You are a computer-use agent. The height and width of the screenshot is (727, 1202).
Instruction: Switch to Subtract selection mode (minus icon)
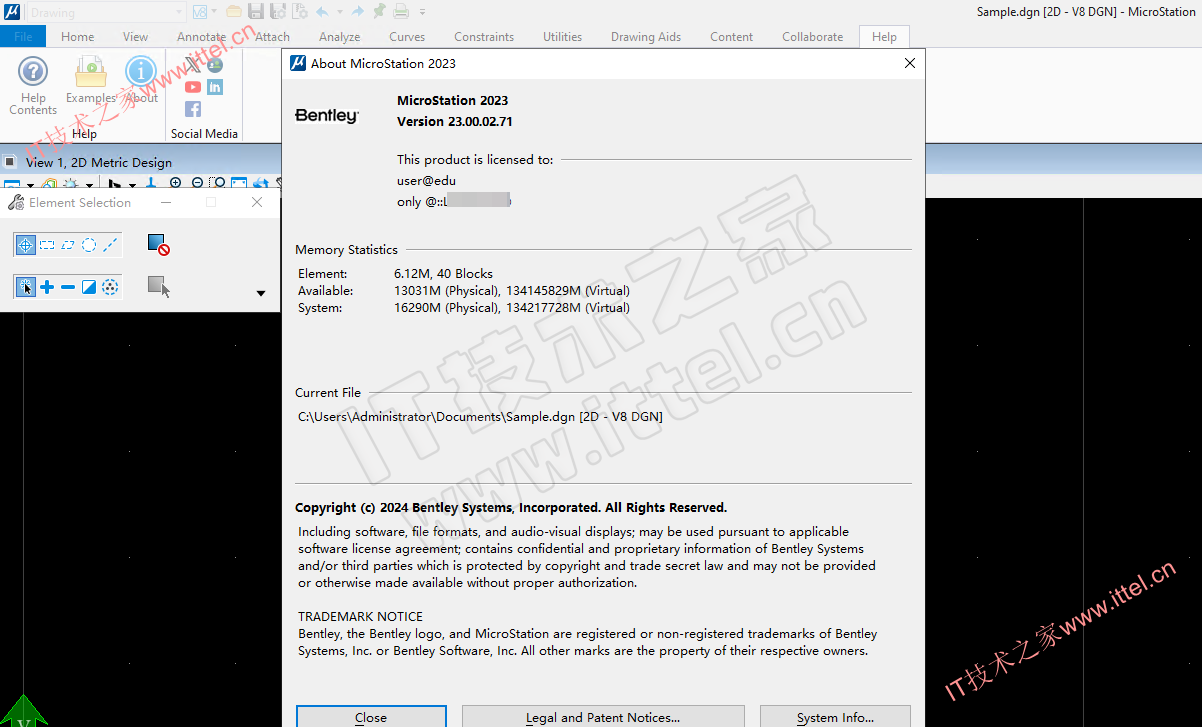68,287
